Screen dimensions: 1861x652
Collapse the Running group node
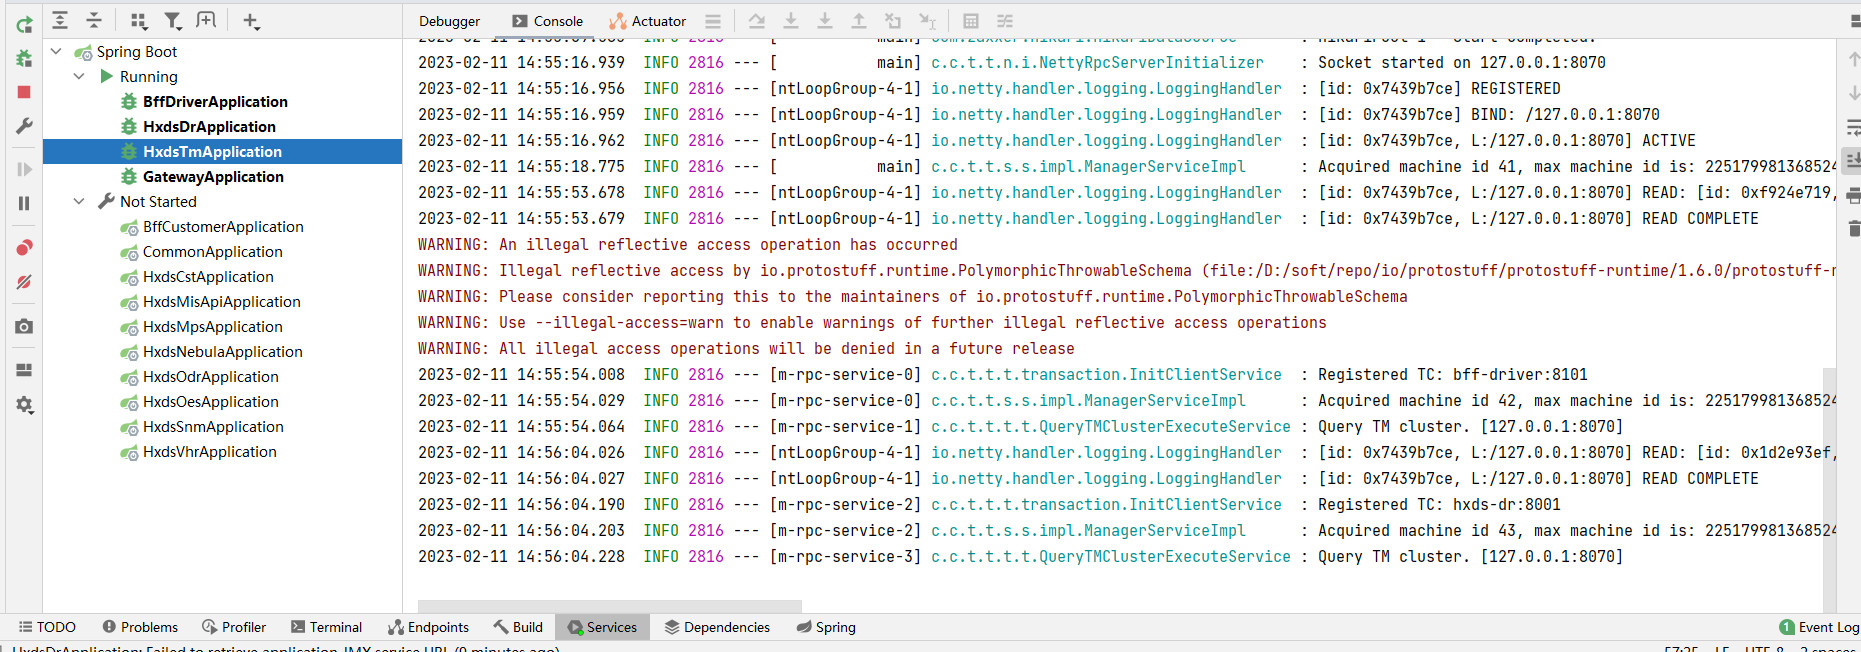(x=79, y=77)
